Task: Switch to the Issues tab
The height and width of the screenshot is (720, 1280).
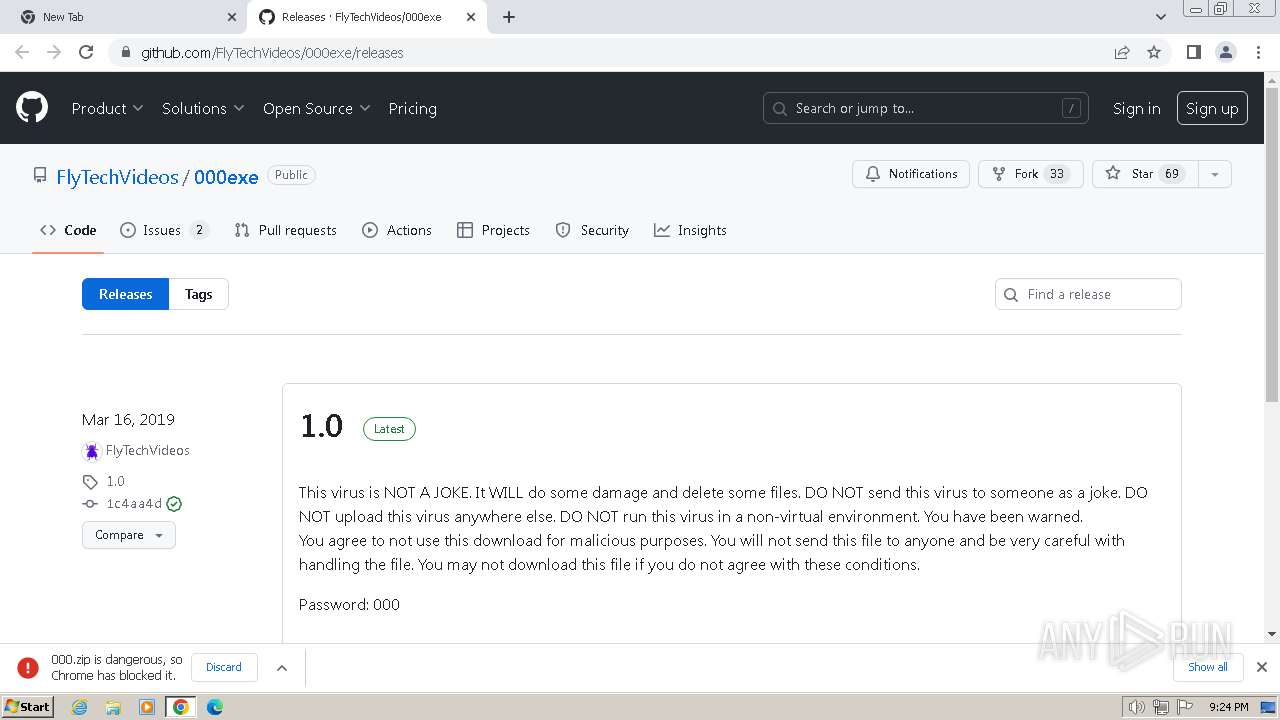Action: click(x=164, y=230)
